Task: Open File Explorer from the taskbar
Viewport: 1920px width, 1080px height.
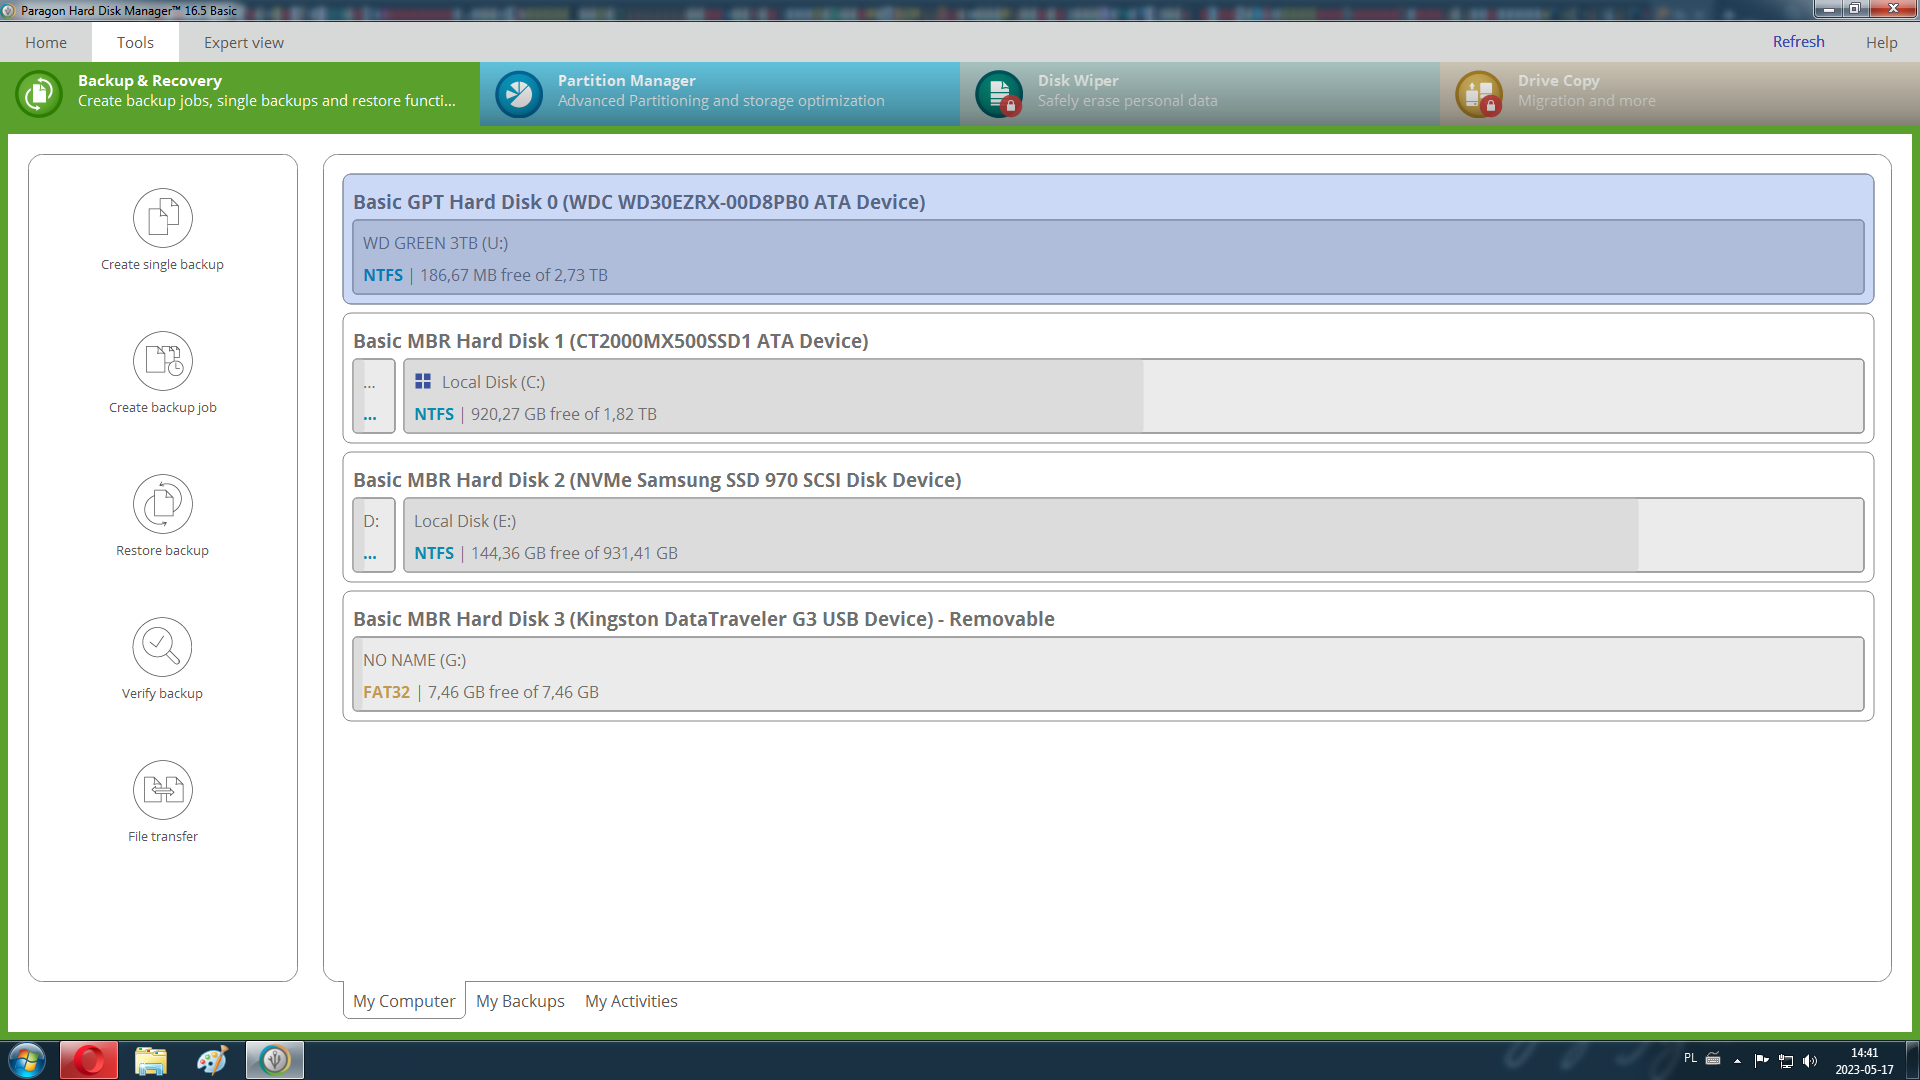Action: [x=151, y=1060]
